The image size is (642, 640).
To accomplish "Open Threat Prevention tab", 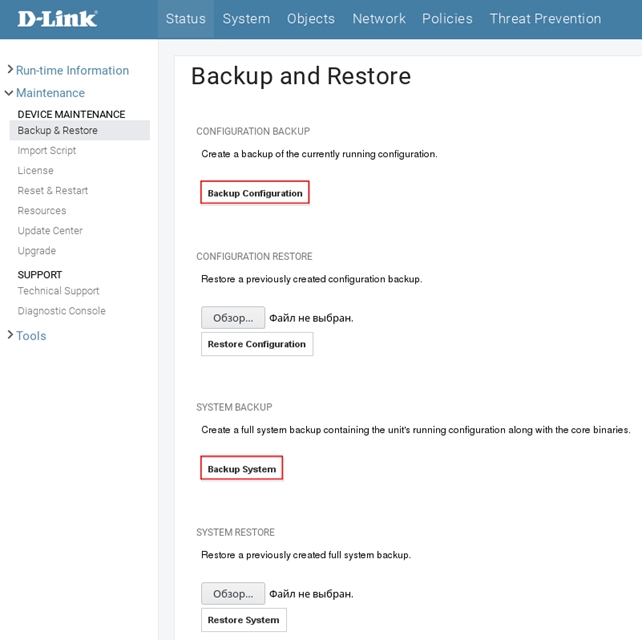I will click(x=545, y=18).
